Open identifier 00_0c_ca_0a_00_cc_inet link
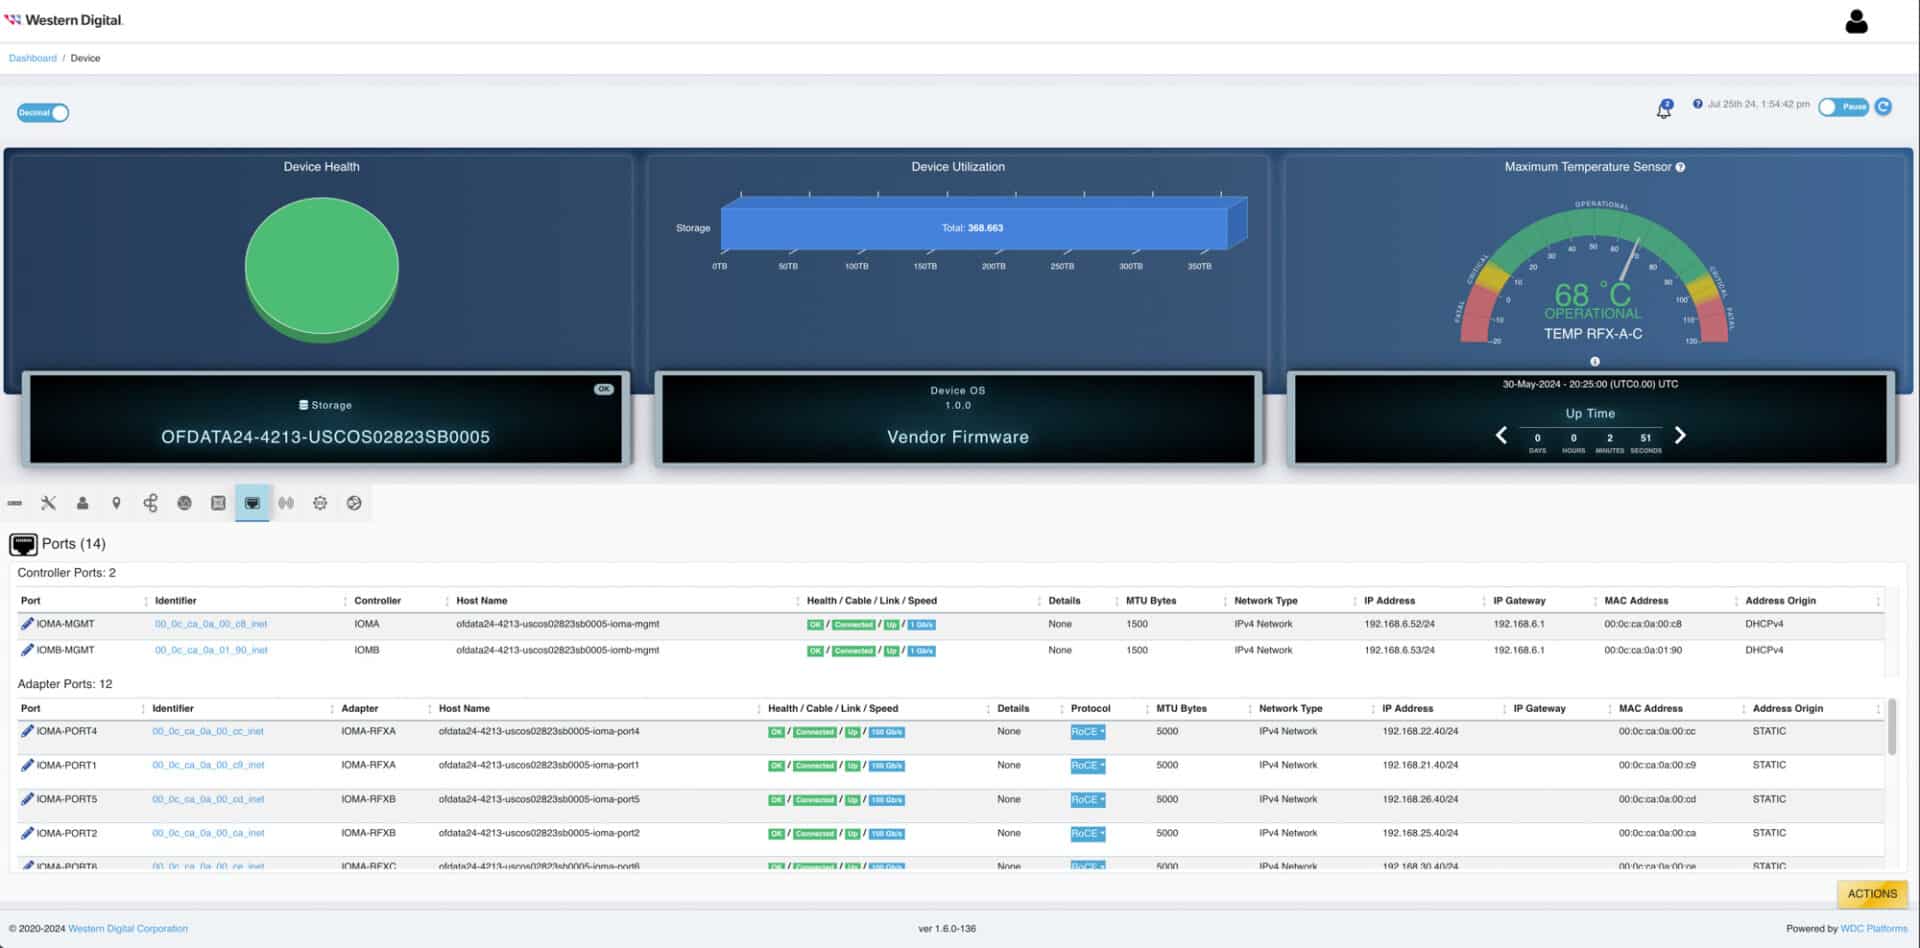 point(208,731)
